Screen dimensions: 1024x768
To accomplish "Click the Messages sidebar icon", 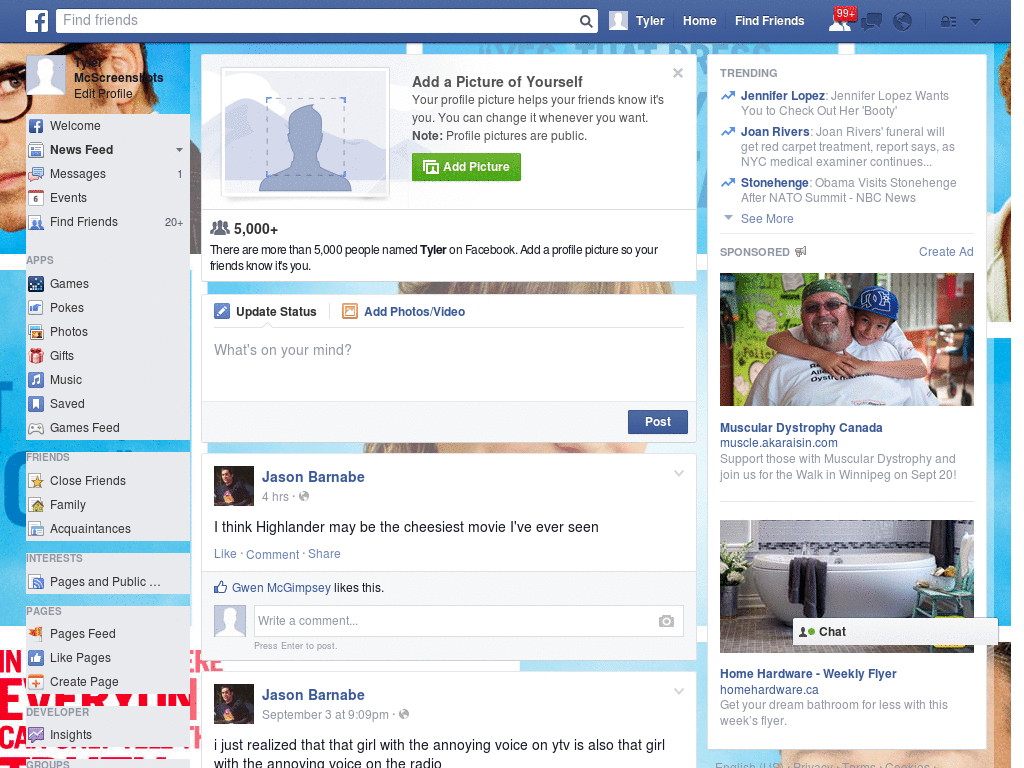I will click(x=36, y=174).
